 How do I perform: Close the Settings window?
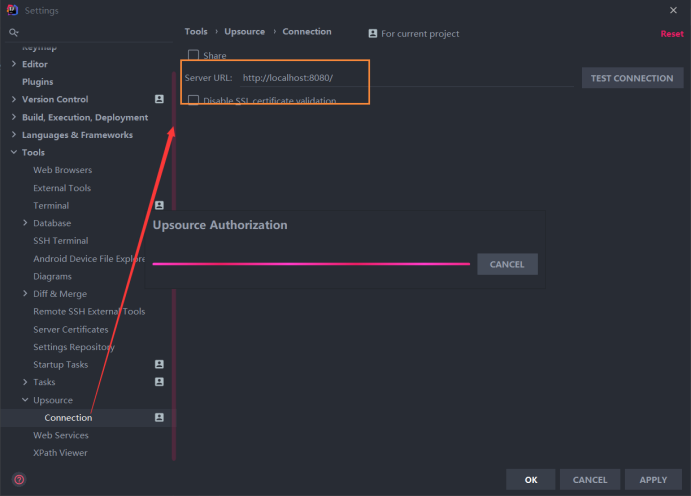coord(673,10)
